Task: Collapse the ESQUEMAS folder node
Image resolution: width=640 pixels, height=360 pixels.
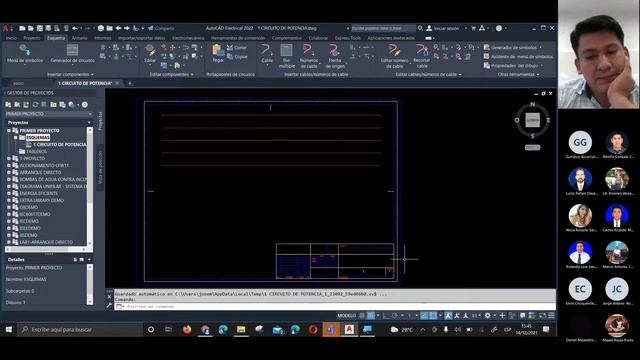Action: 16,138
